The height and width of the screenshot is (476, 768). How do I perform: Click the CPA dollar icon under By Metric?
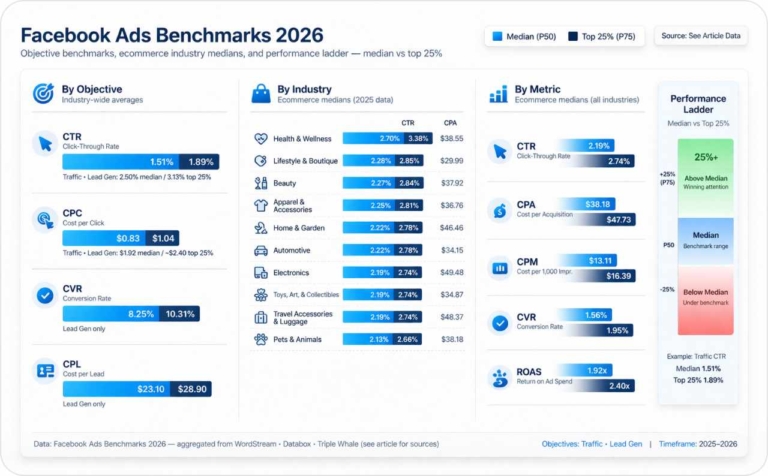[x=500, y=211]
